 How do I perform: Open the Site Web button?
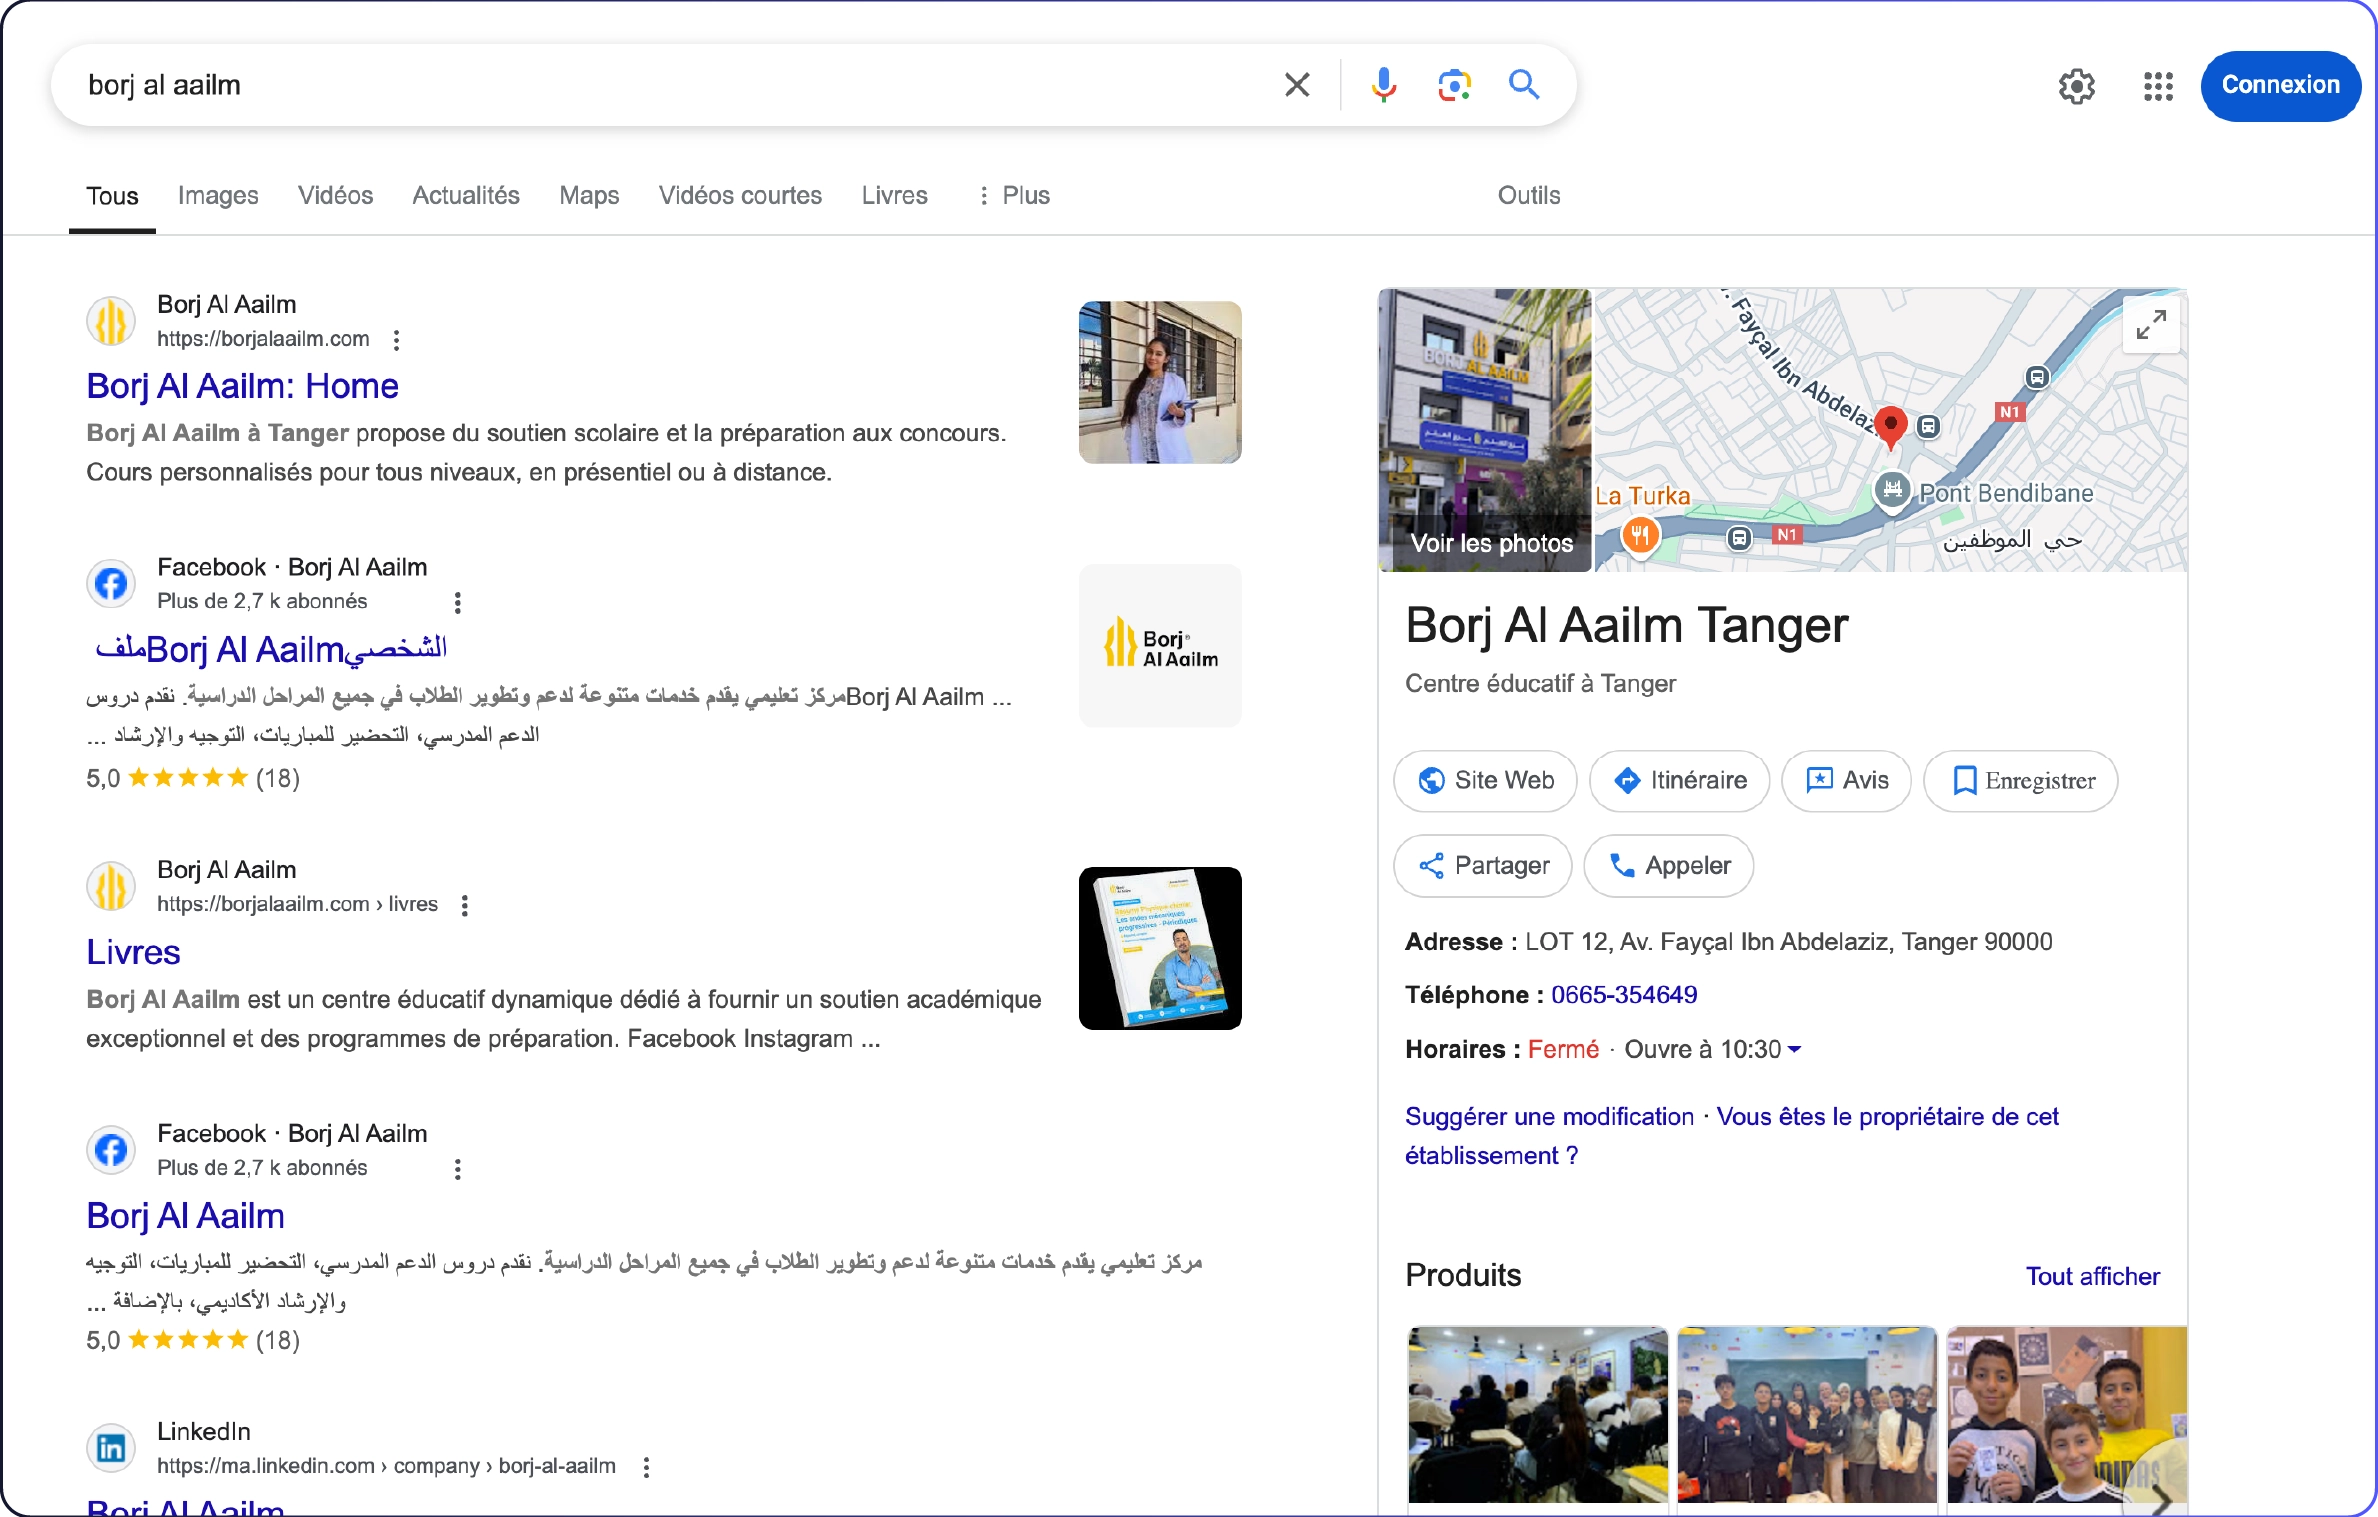(x=1485, y=781)
